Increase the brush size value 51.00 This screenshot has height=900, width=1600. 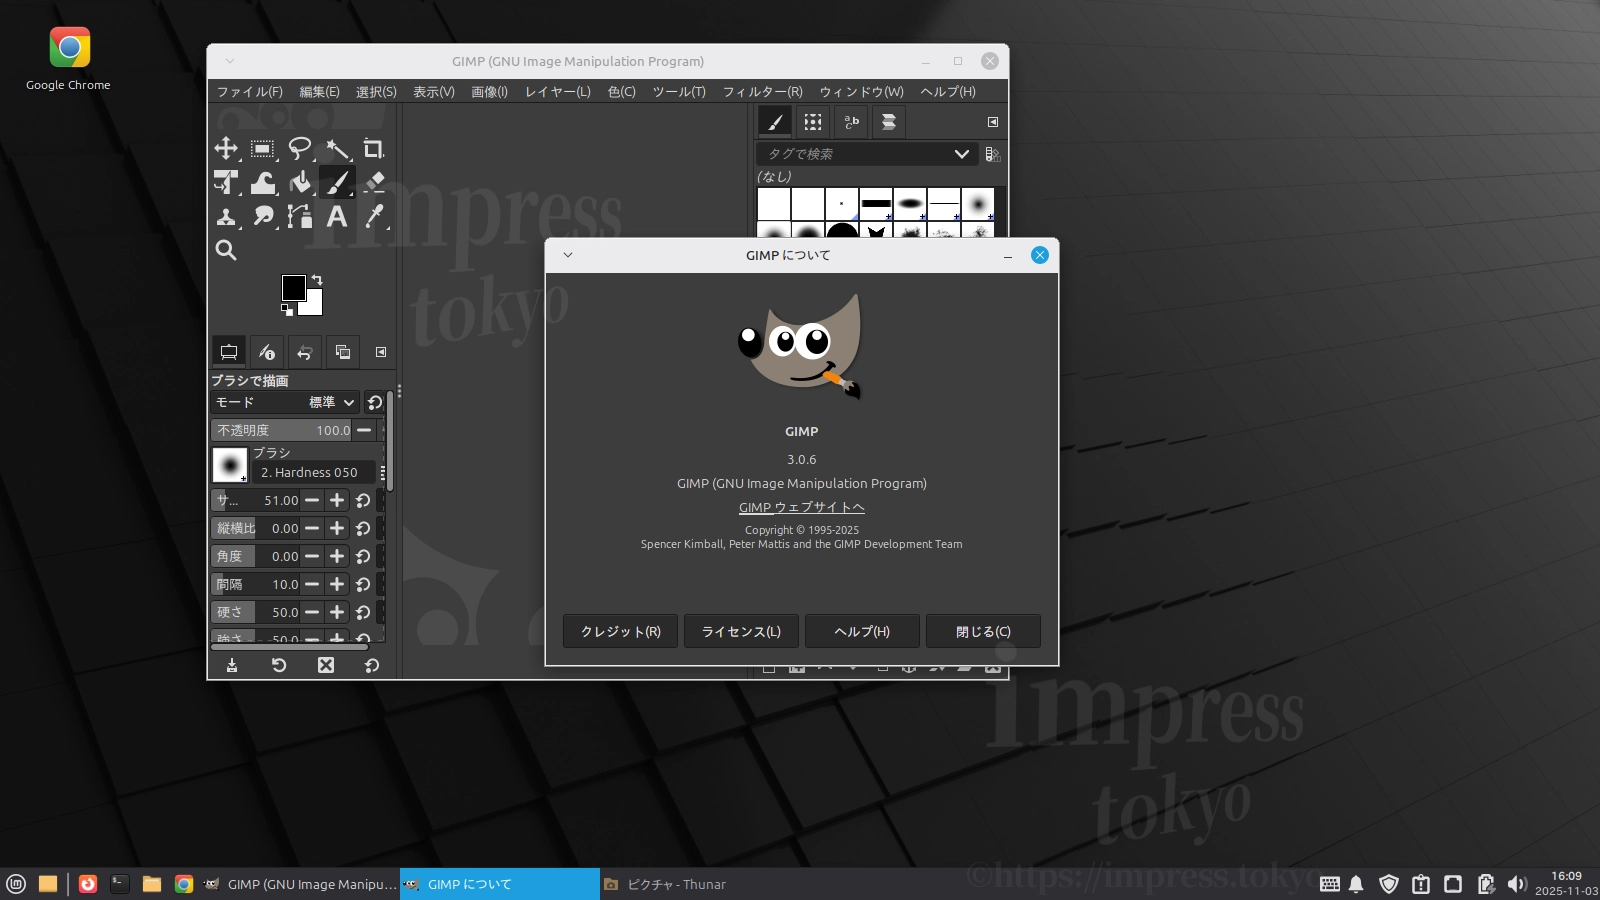337,500
